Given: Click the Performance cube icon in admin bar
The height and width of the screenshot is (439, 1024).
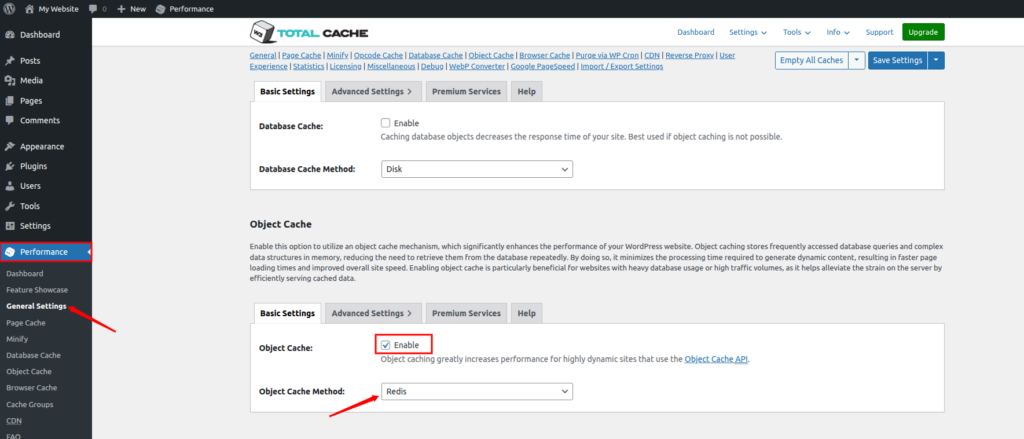Looking at the screenshot, I should tap(161, 9).
